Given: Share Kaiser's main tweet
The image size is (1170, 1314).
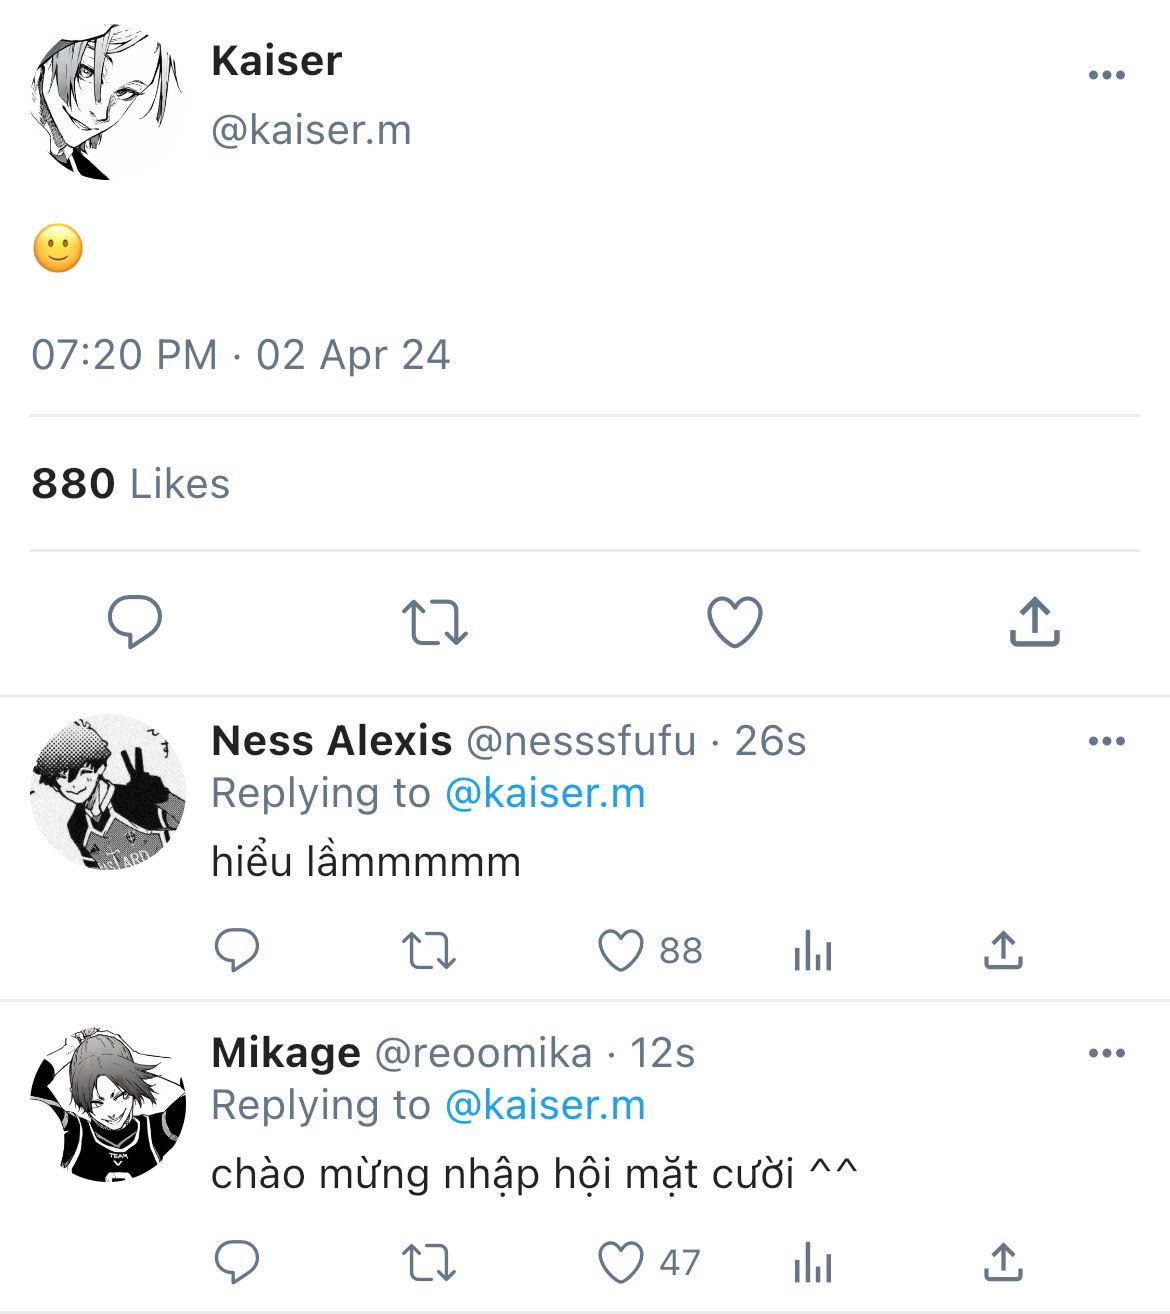Looking at the screenshot, I should [1034, 622].
